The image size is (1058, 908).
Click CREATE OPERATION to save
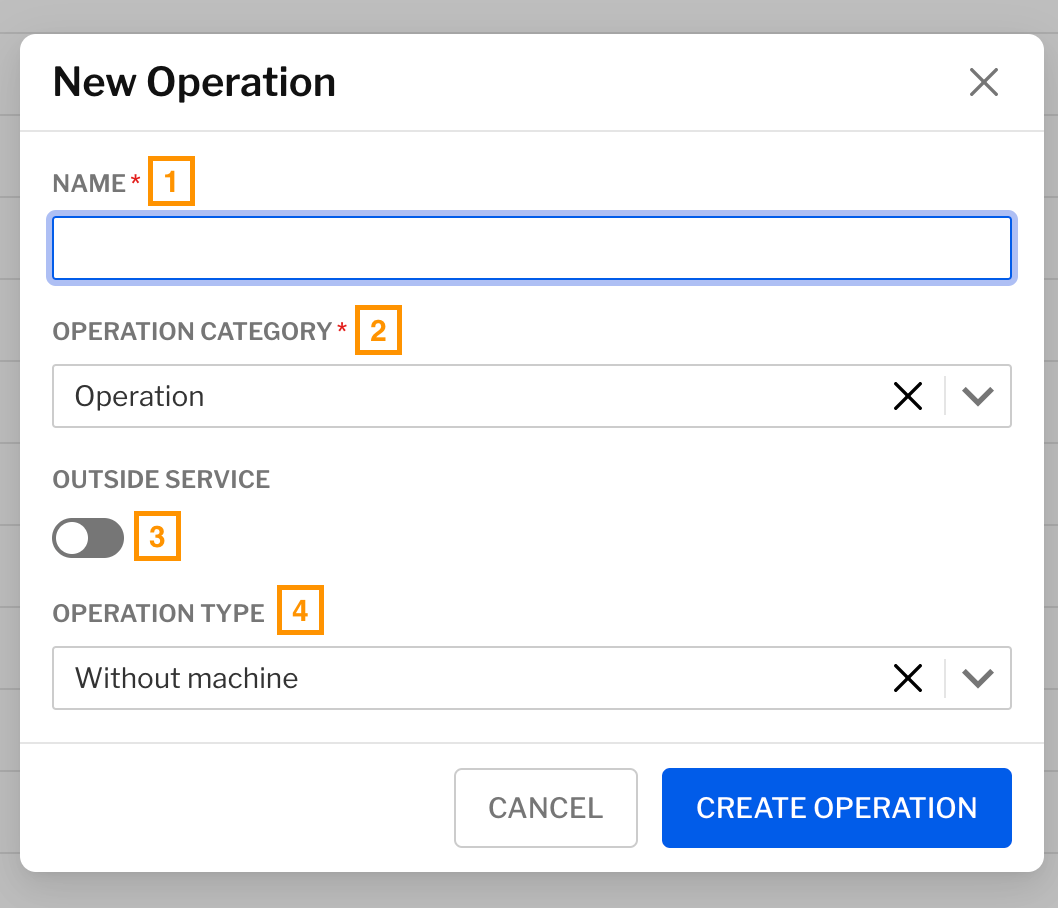(x=836, y=808)
